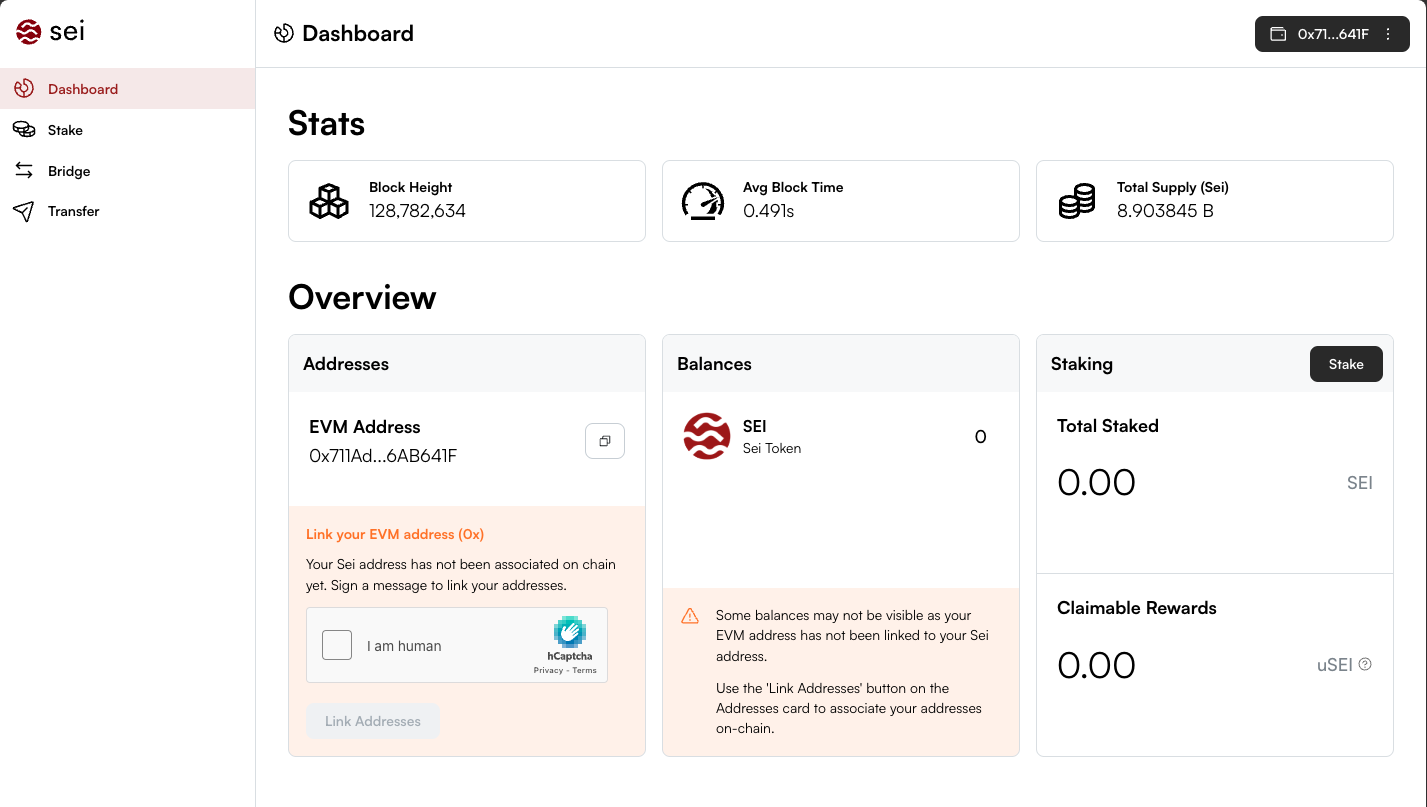Click the EVM Address label
The width and height of the screenshot is (1427, 807).
click(x=365, y=427)
